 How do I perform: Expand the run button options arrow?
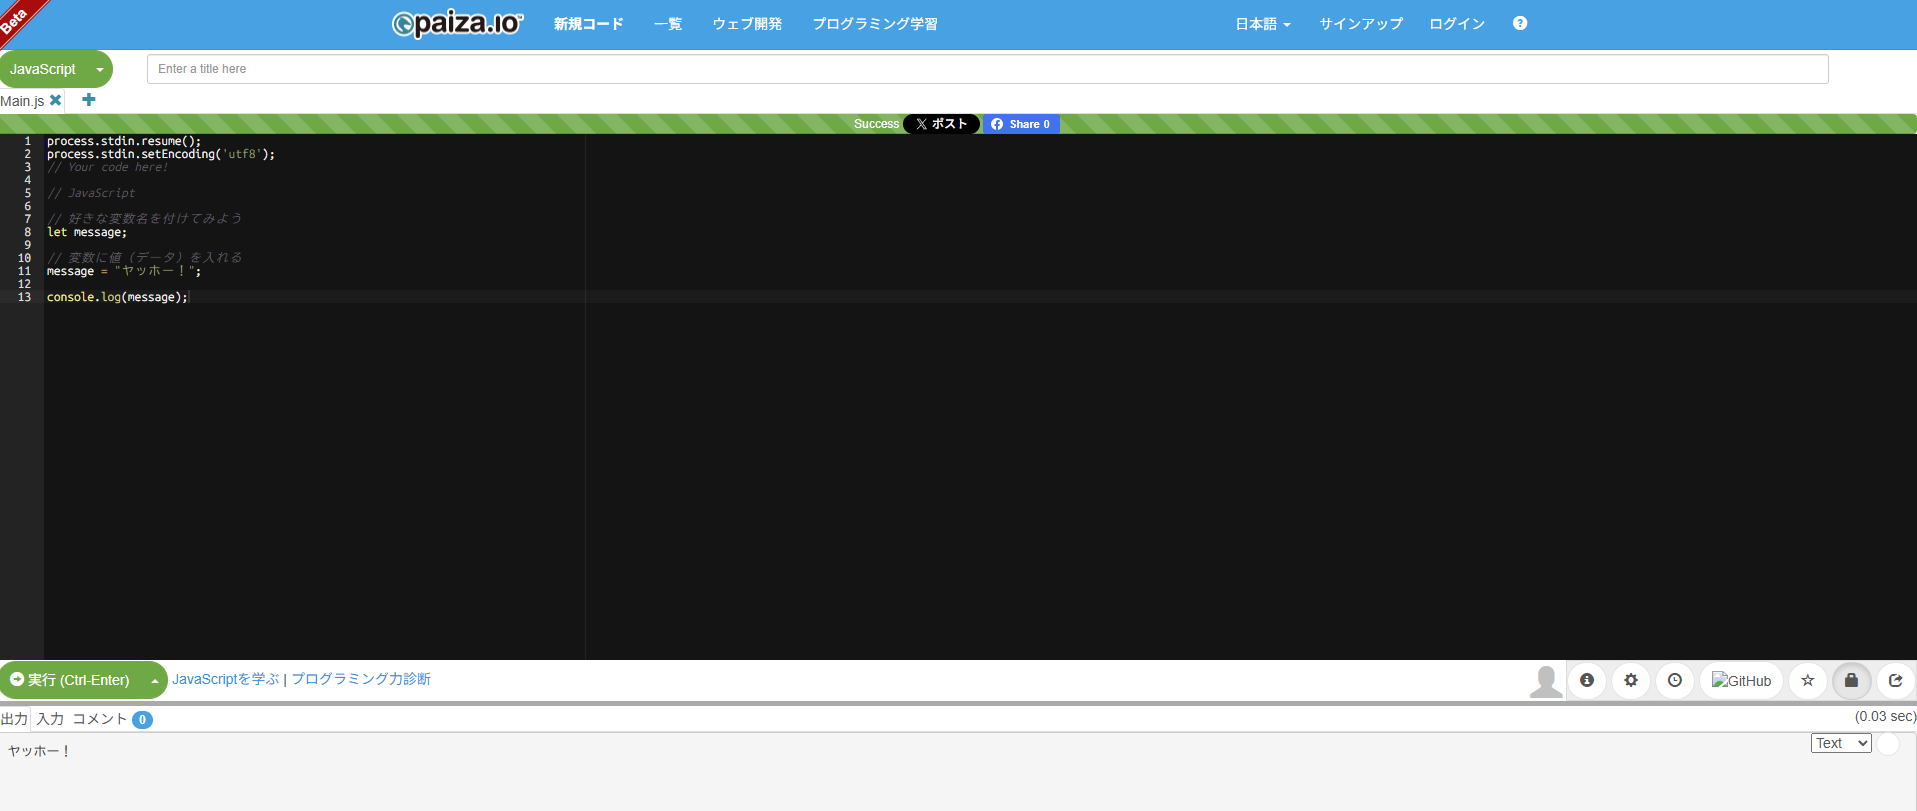click(x=155, y=680)
